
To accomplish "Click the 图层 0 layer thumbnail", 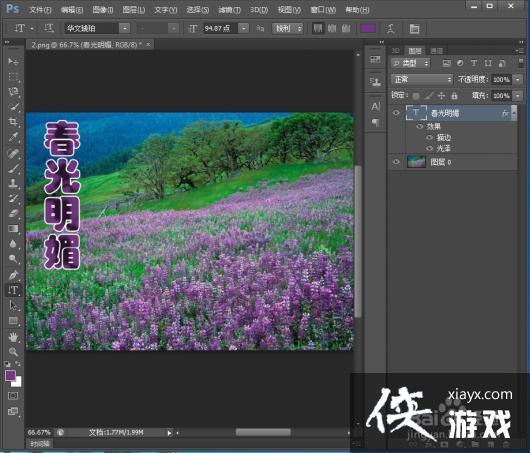I will (x=416, y=162).
